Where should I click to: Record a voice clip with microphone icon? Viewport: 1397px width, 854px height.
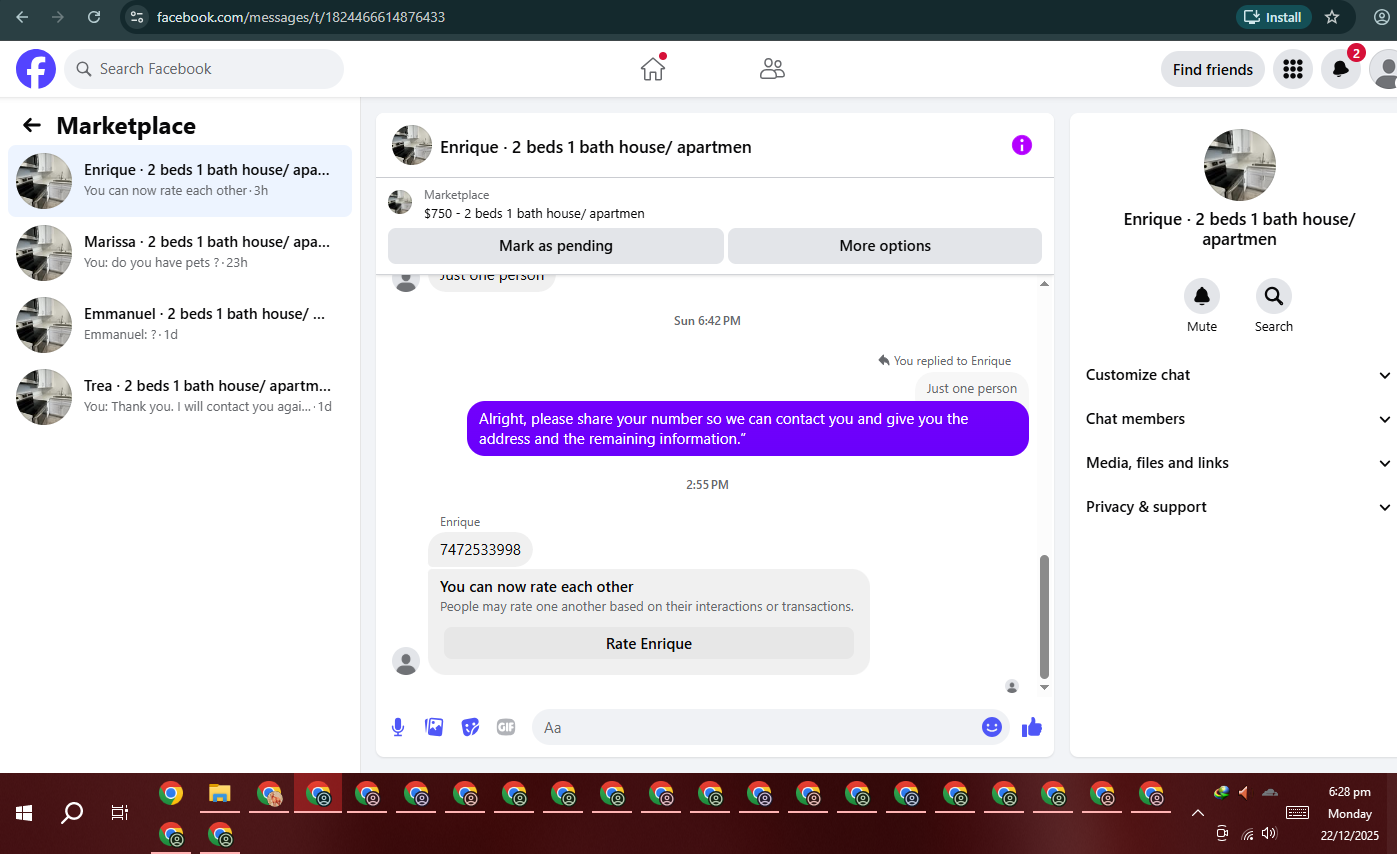398,727
